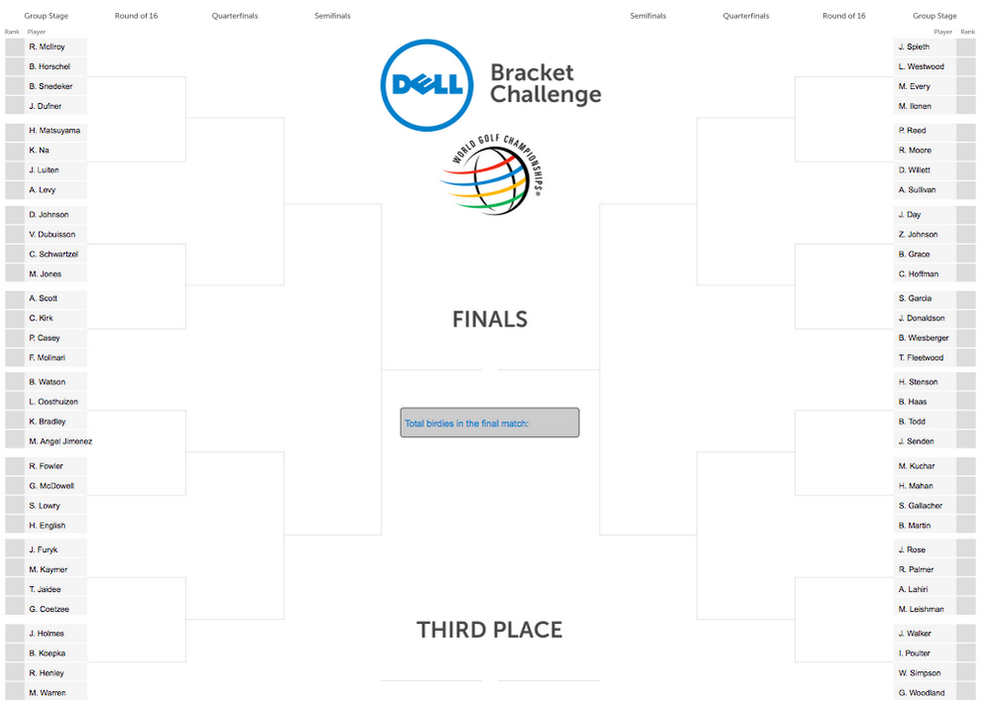The width and height of the screenshot is (981, 704).
Task: Click the Dell logo
Action: coord(427,85)
